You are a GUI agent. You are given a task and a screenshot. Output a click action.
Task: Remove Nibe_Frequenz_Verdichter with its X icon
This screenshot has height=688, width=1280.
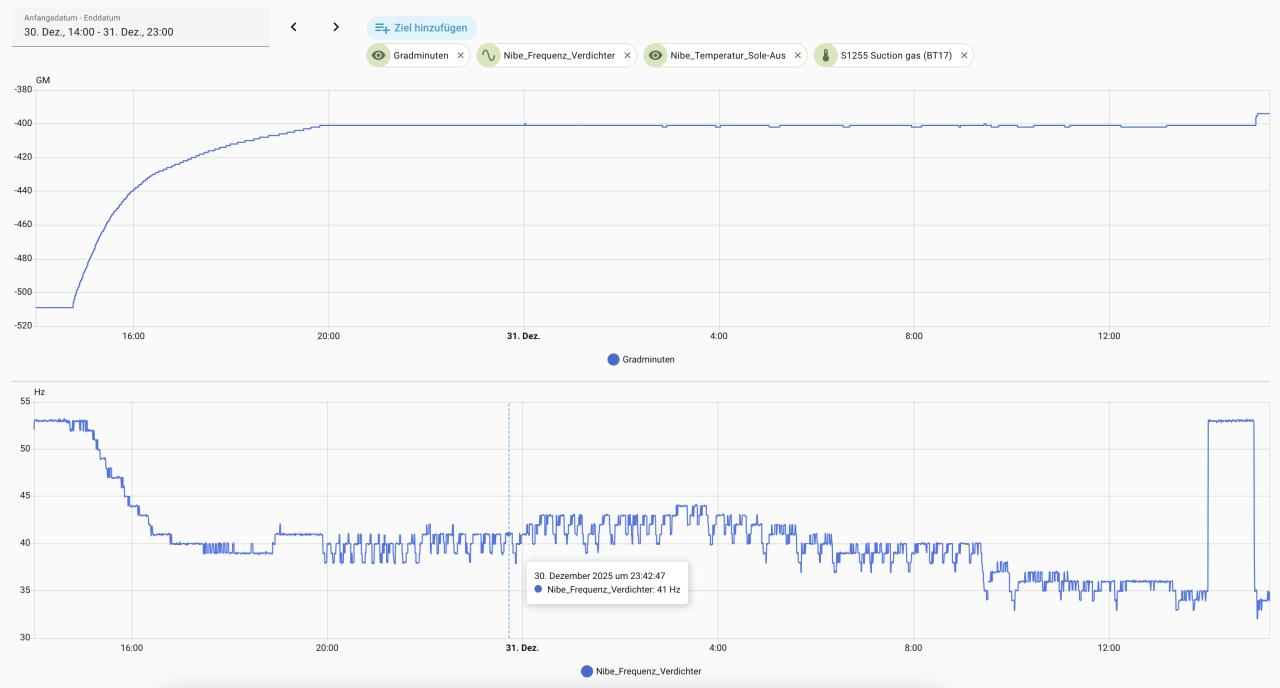pos(627,56)
